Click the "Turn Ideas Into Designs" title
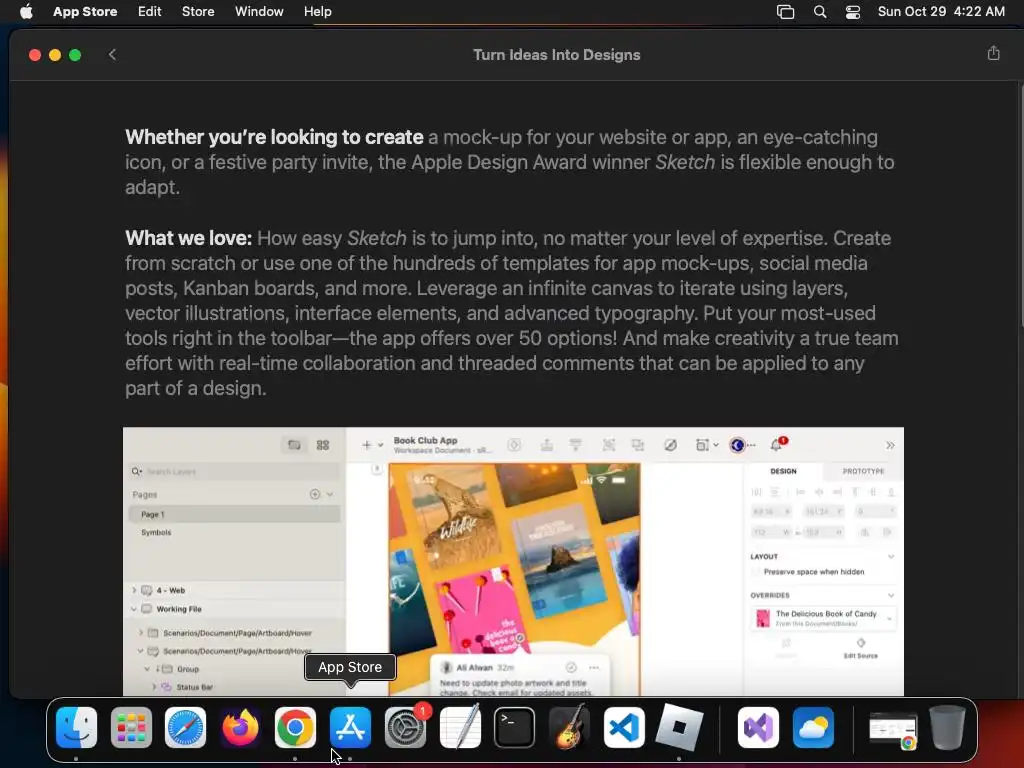The image size is (1024, 768). point(556,55)
